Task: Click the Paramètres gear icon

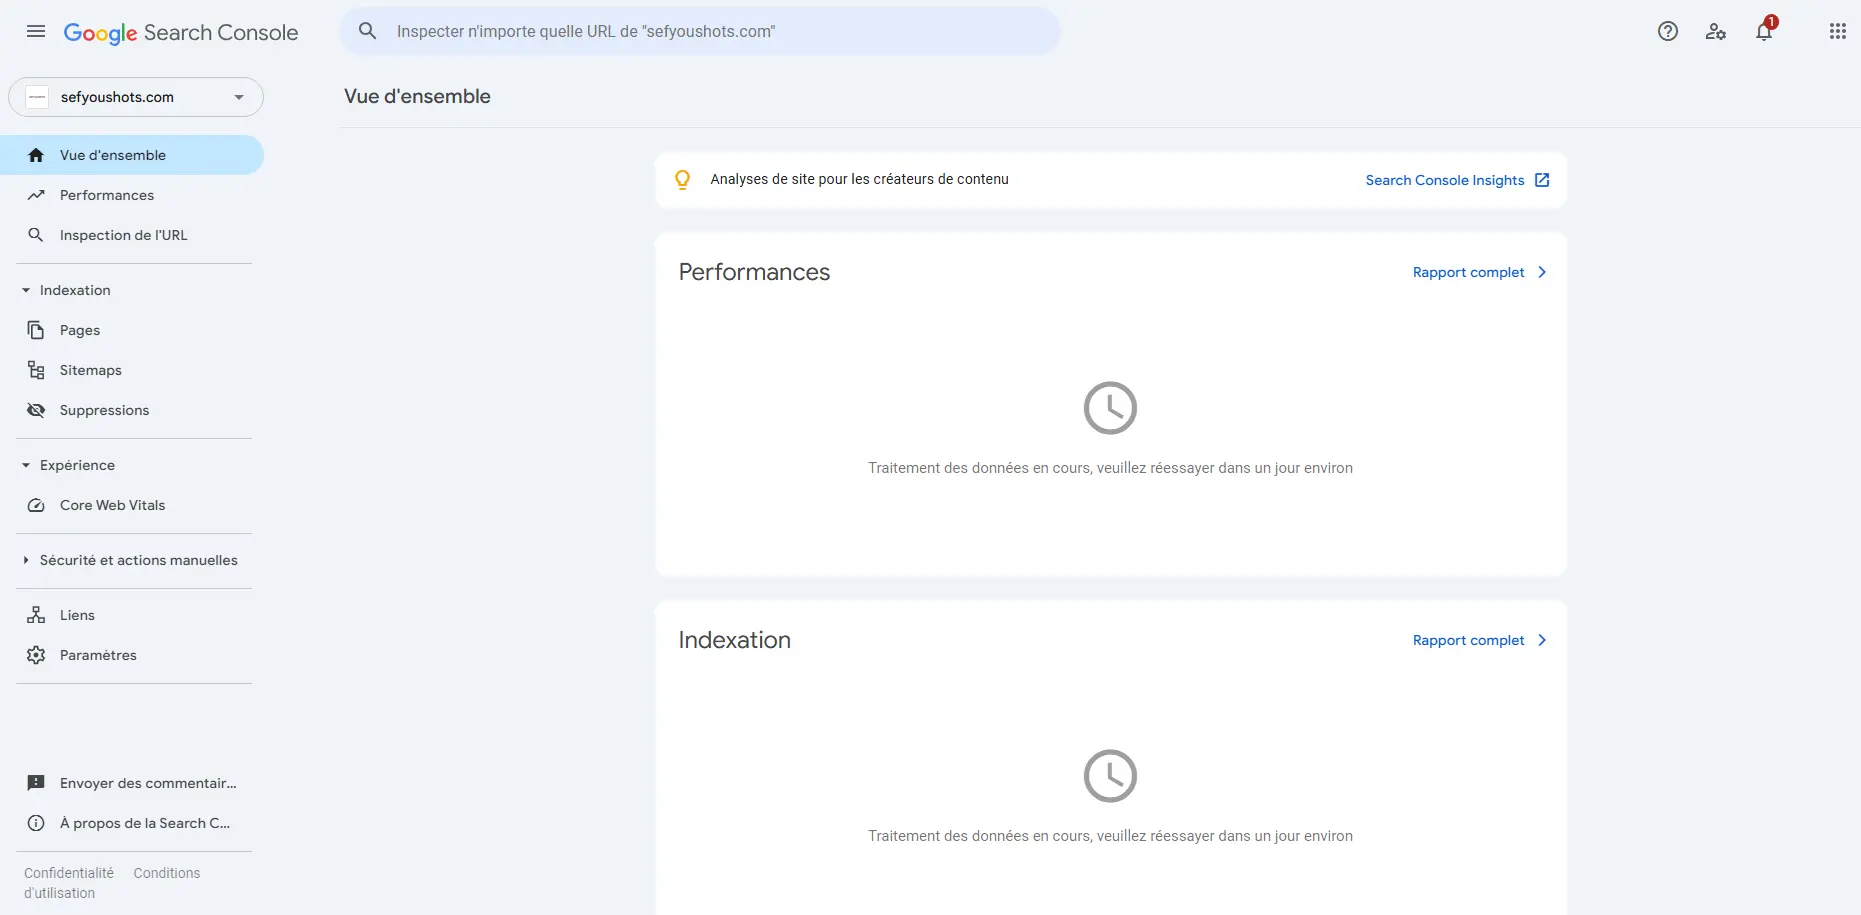Action: [x=36, y=655]
